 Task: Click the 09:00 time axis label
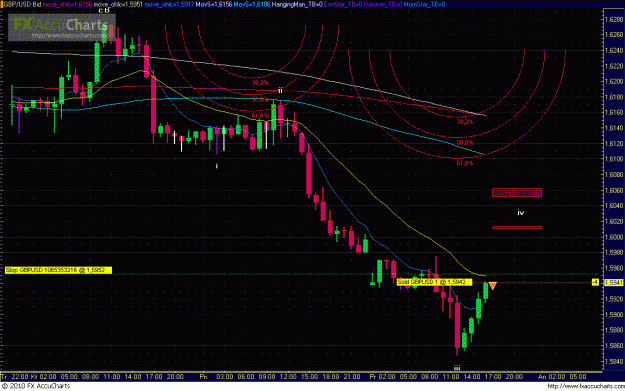(267, 377)
